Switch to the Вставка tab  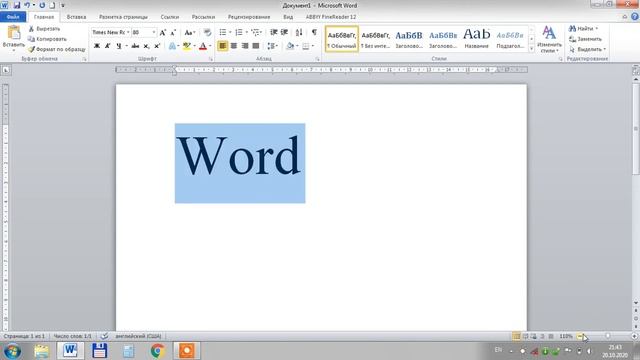coord(76,17)
